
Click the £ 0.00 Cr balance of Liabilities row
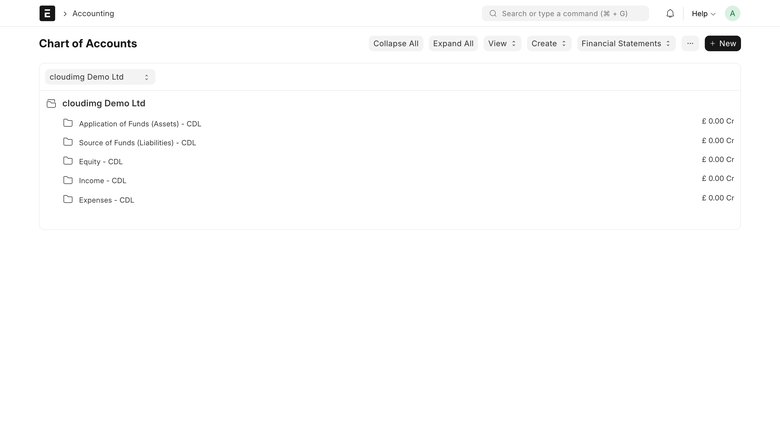click(718, 140)
